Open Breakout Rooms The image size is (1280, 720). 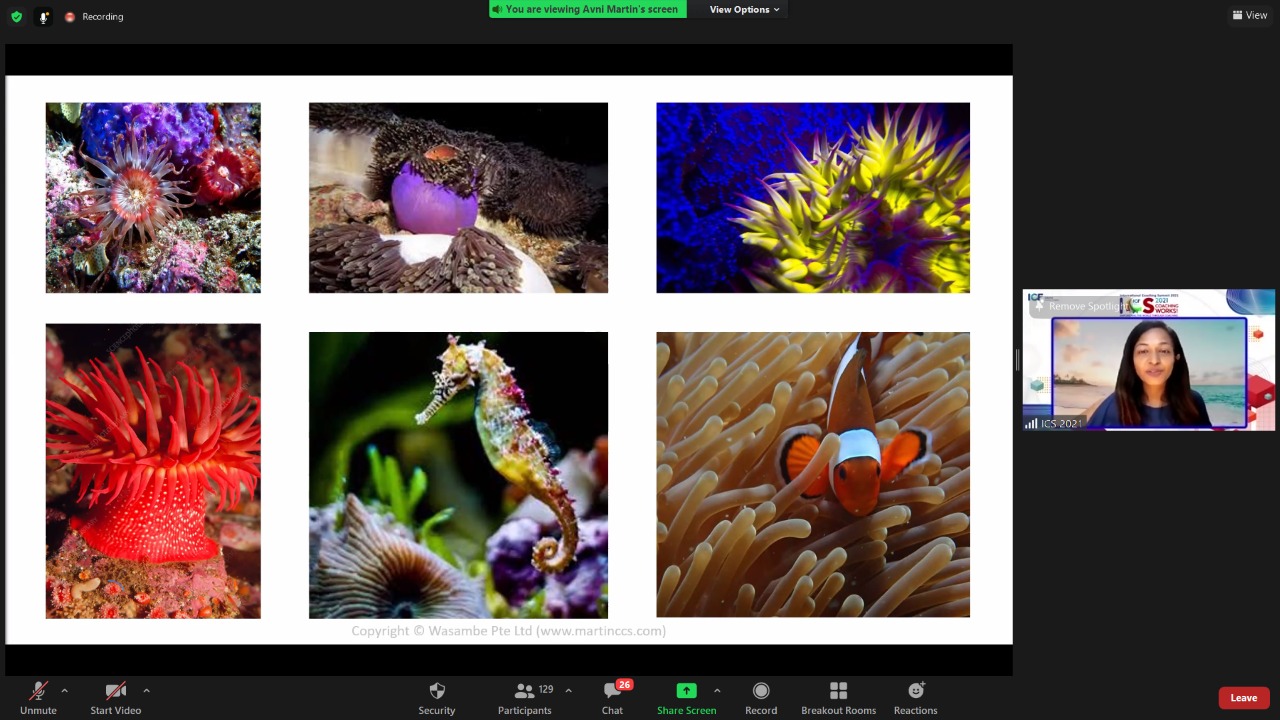838,697
